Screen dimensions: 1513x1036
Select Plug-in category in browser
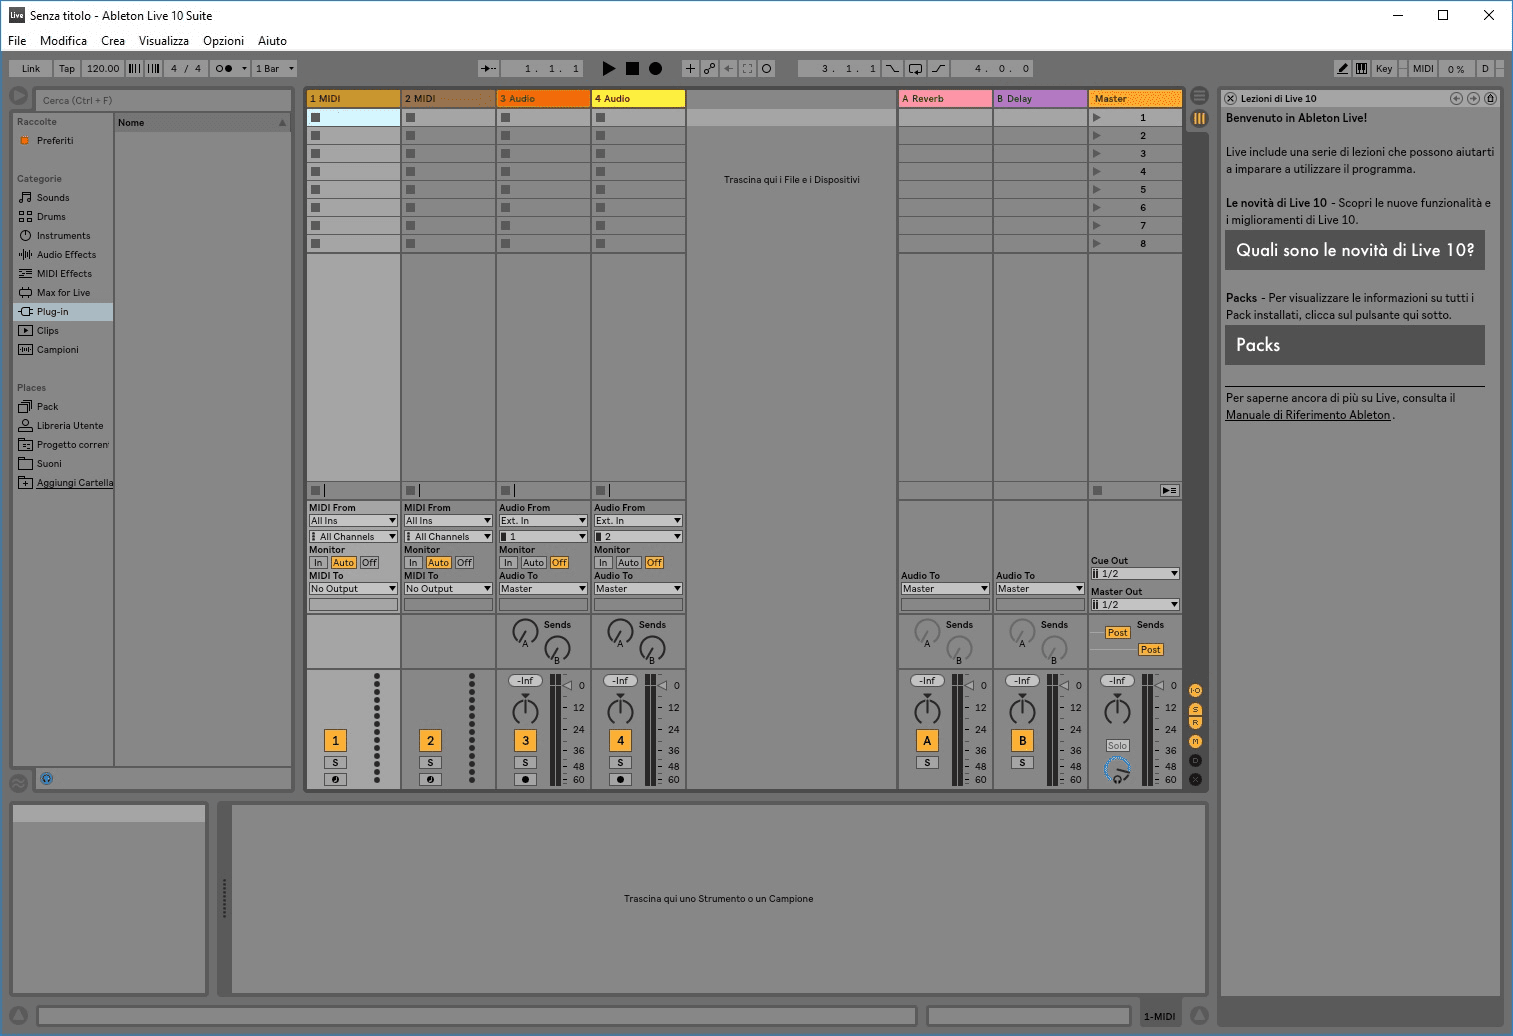(63, 312)
